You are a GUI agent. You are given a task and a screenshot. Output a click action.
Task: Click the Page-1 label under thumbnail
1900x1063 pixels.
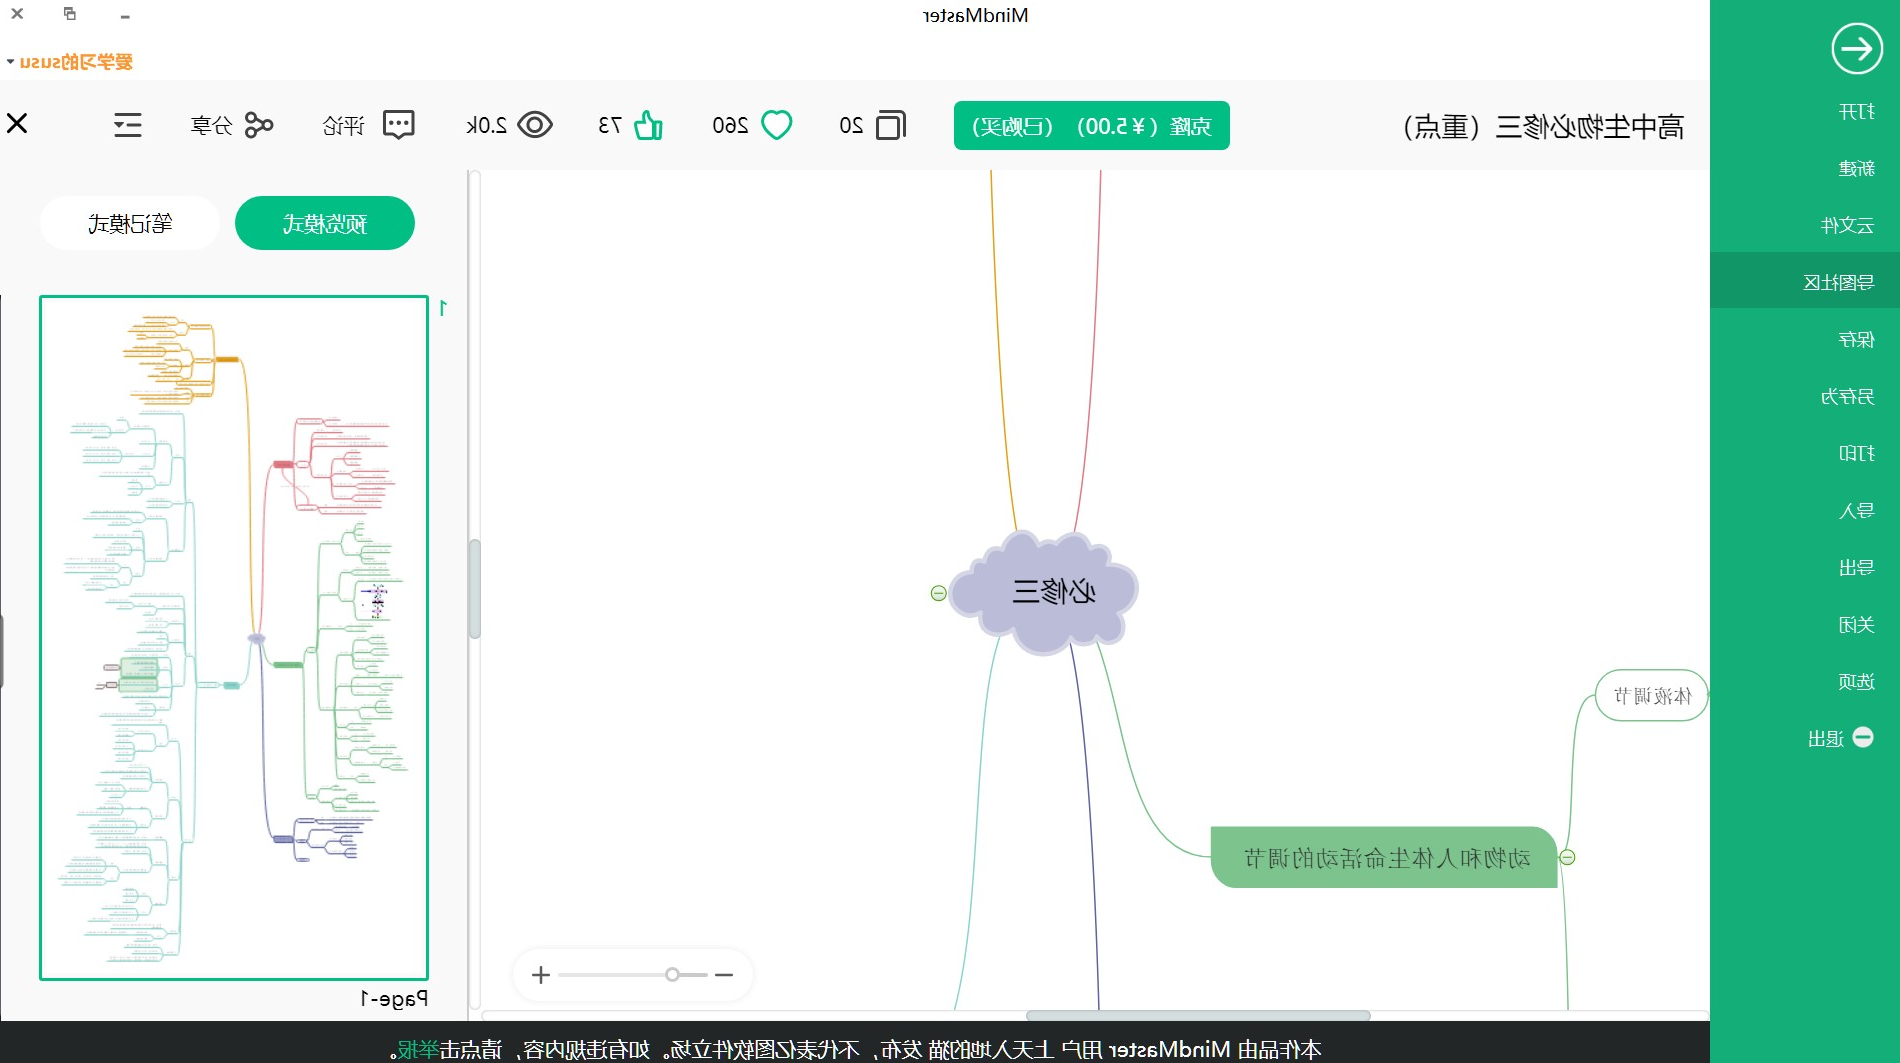coord(394,998)
